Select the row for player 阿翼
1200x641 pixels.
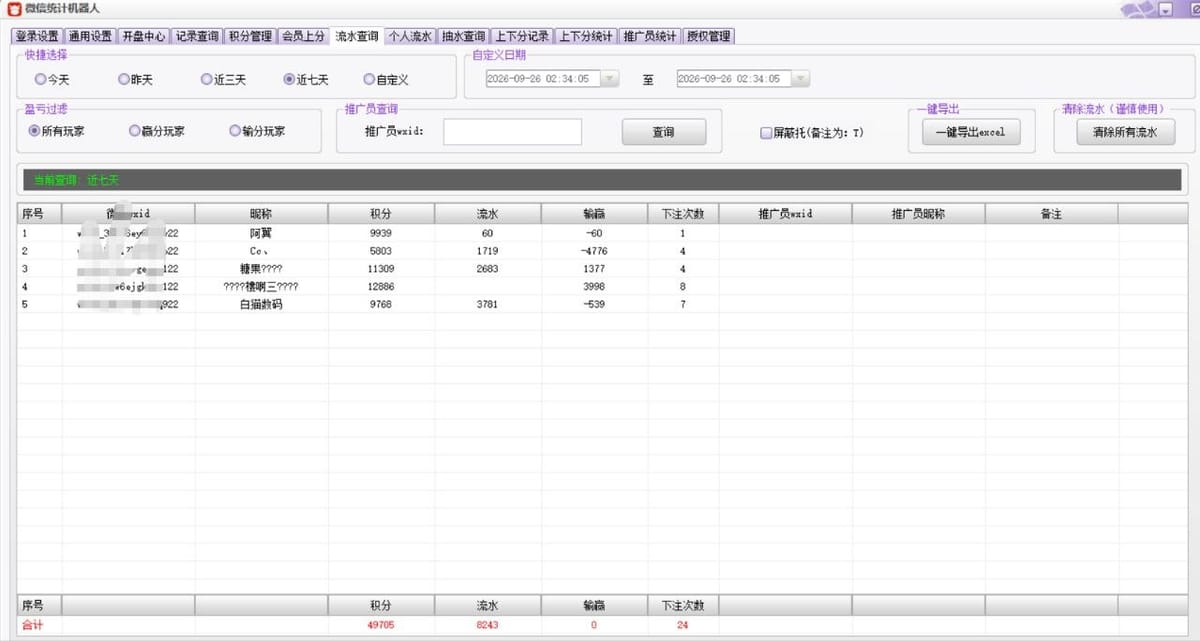[600, 233]
